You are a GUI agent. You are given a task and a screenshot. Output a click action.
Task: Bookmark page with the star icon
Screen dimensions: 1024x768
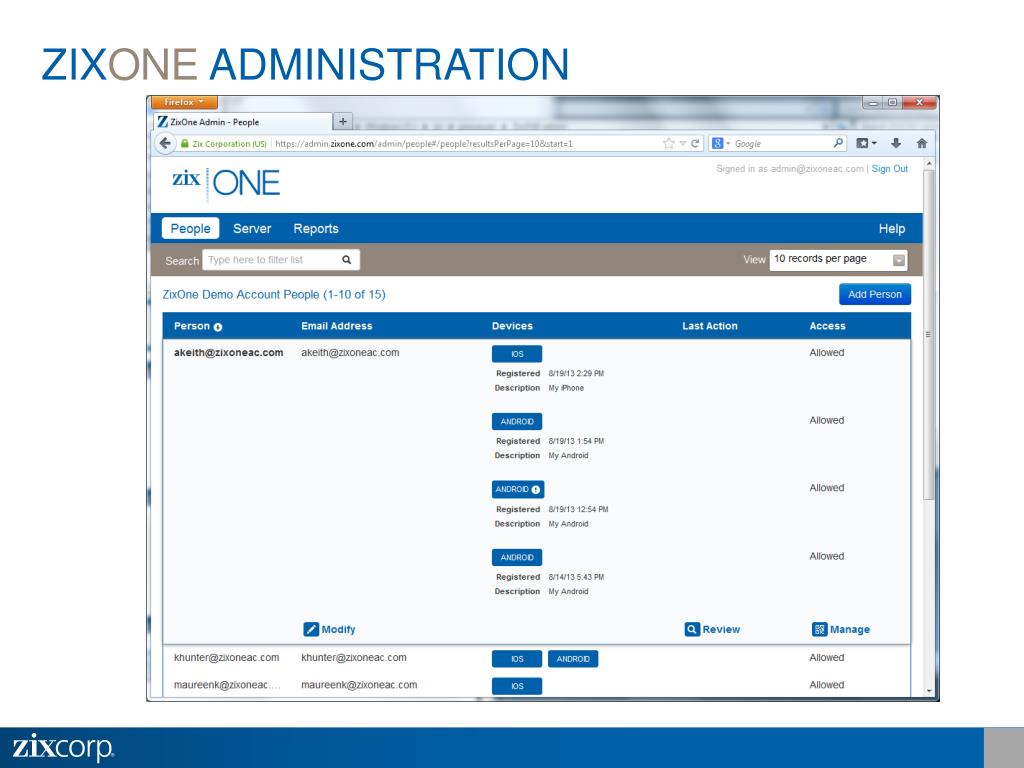[x=668, y=143]
